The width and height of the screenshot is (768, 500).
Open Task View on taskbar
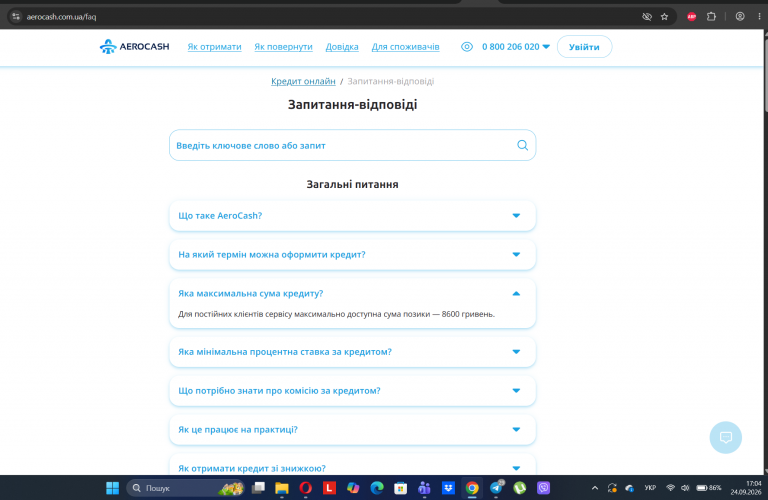tap(258, 488)
